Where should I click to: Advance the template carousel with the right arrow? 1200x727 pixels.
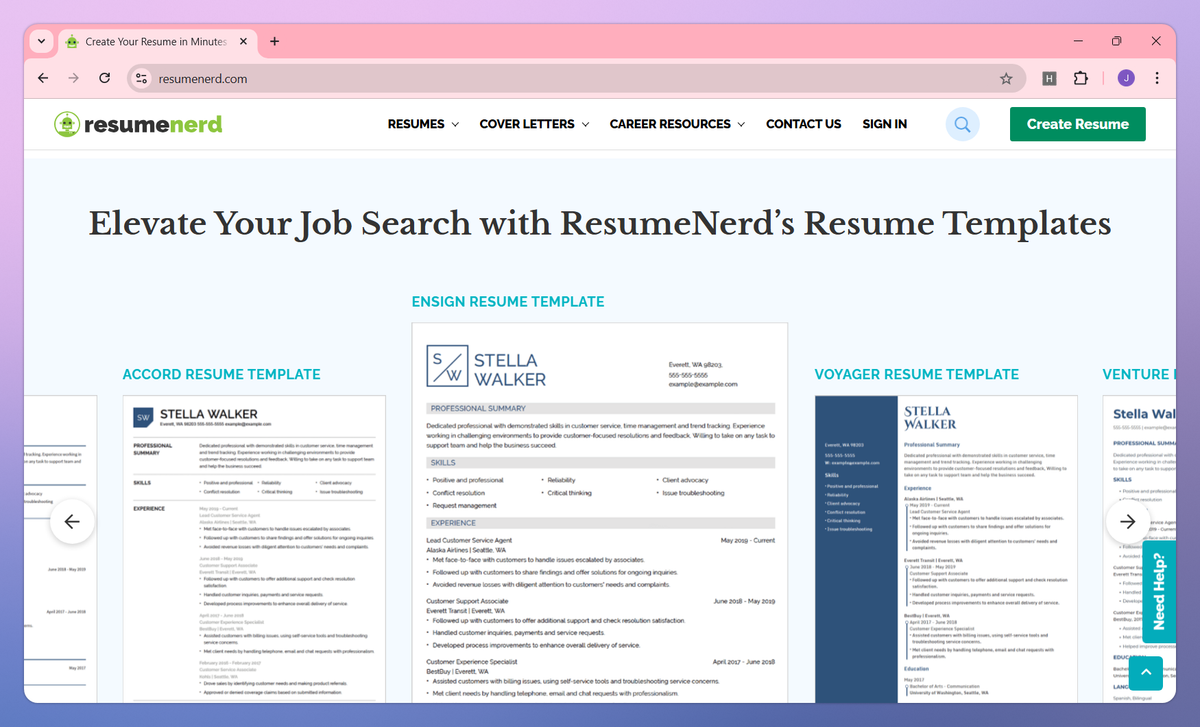coord(1127,521)
